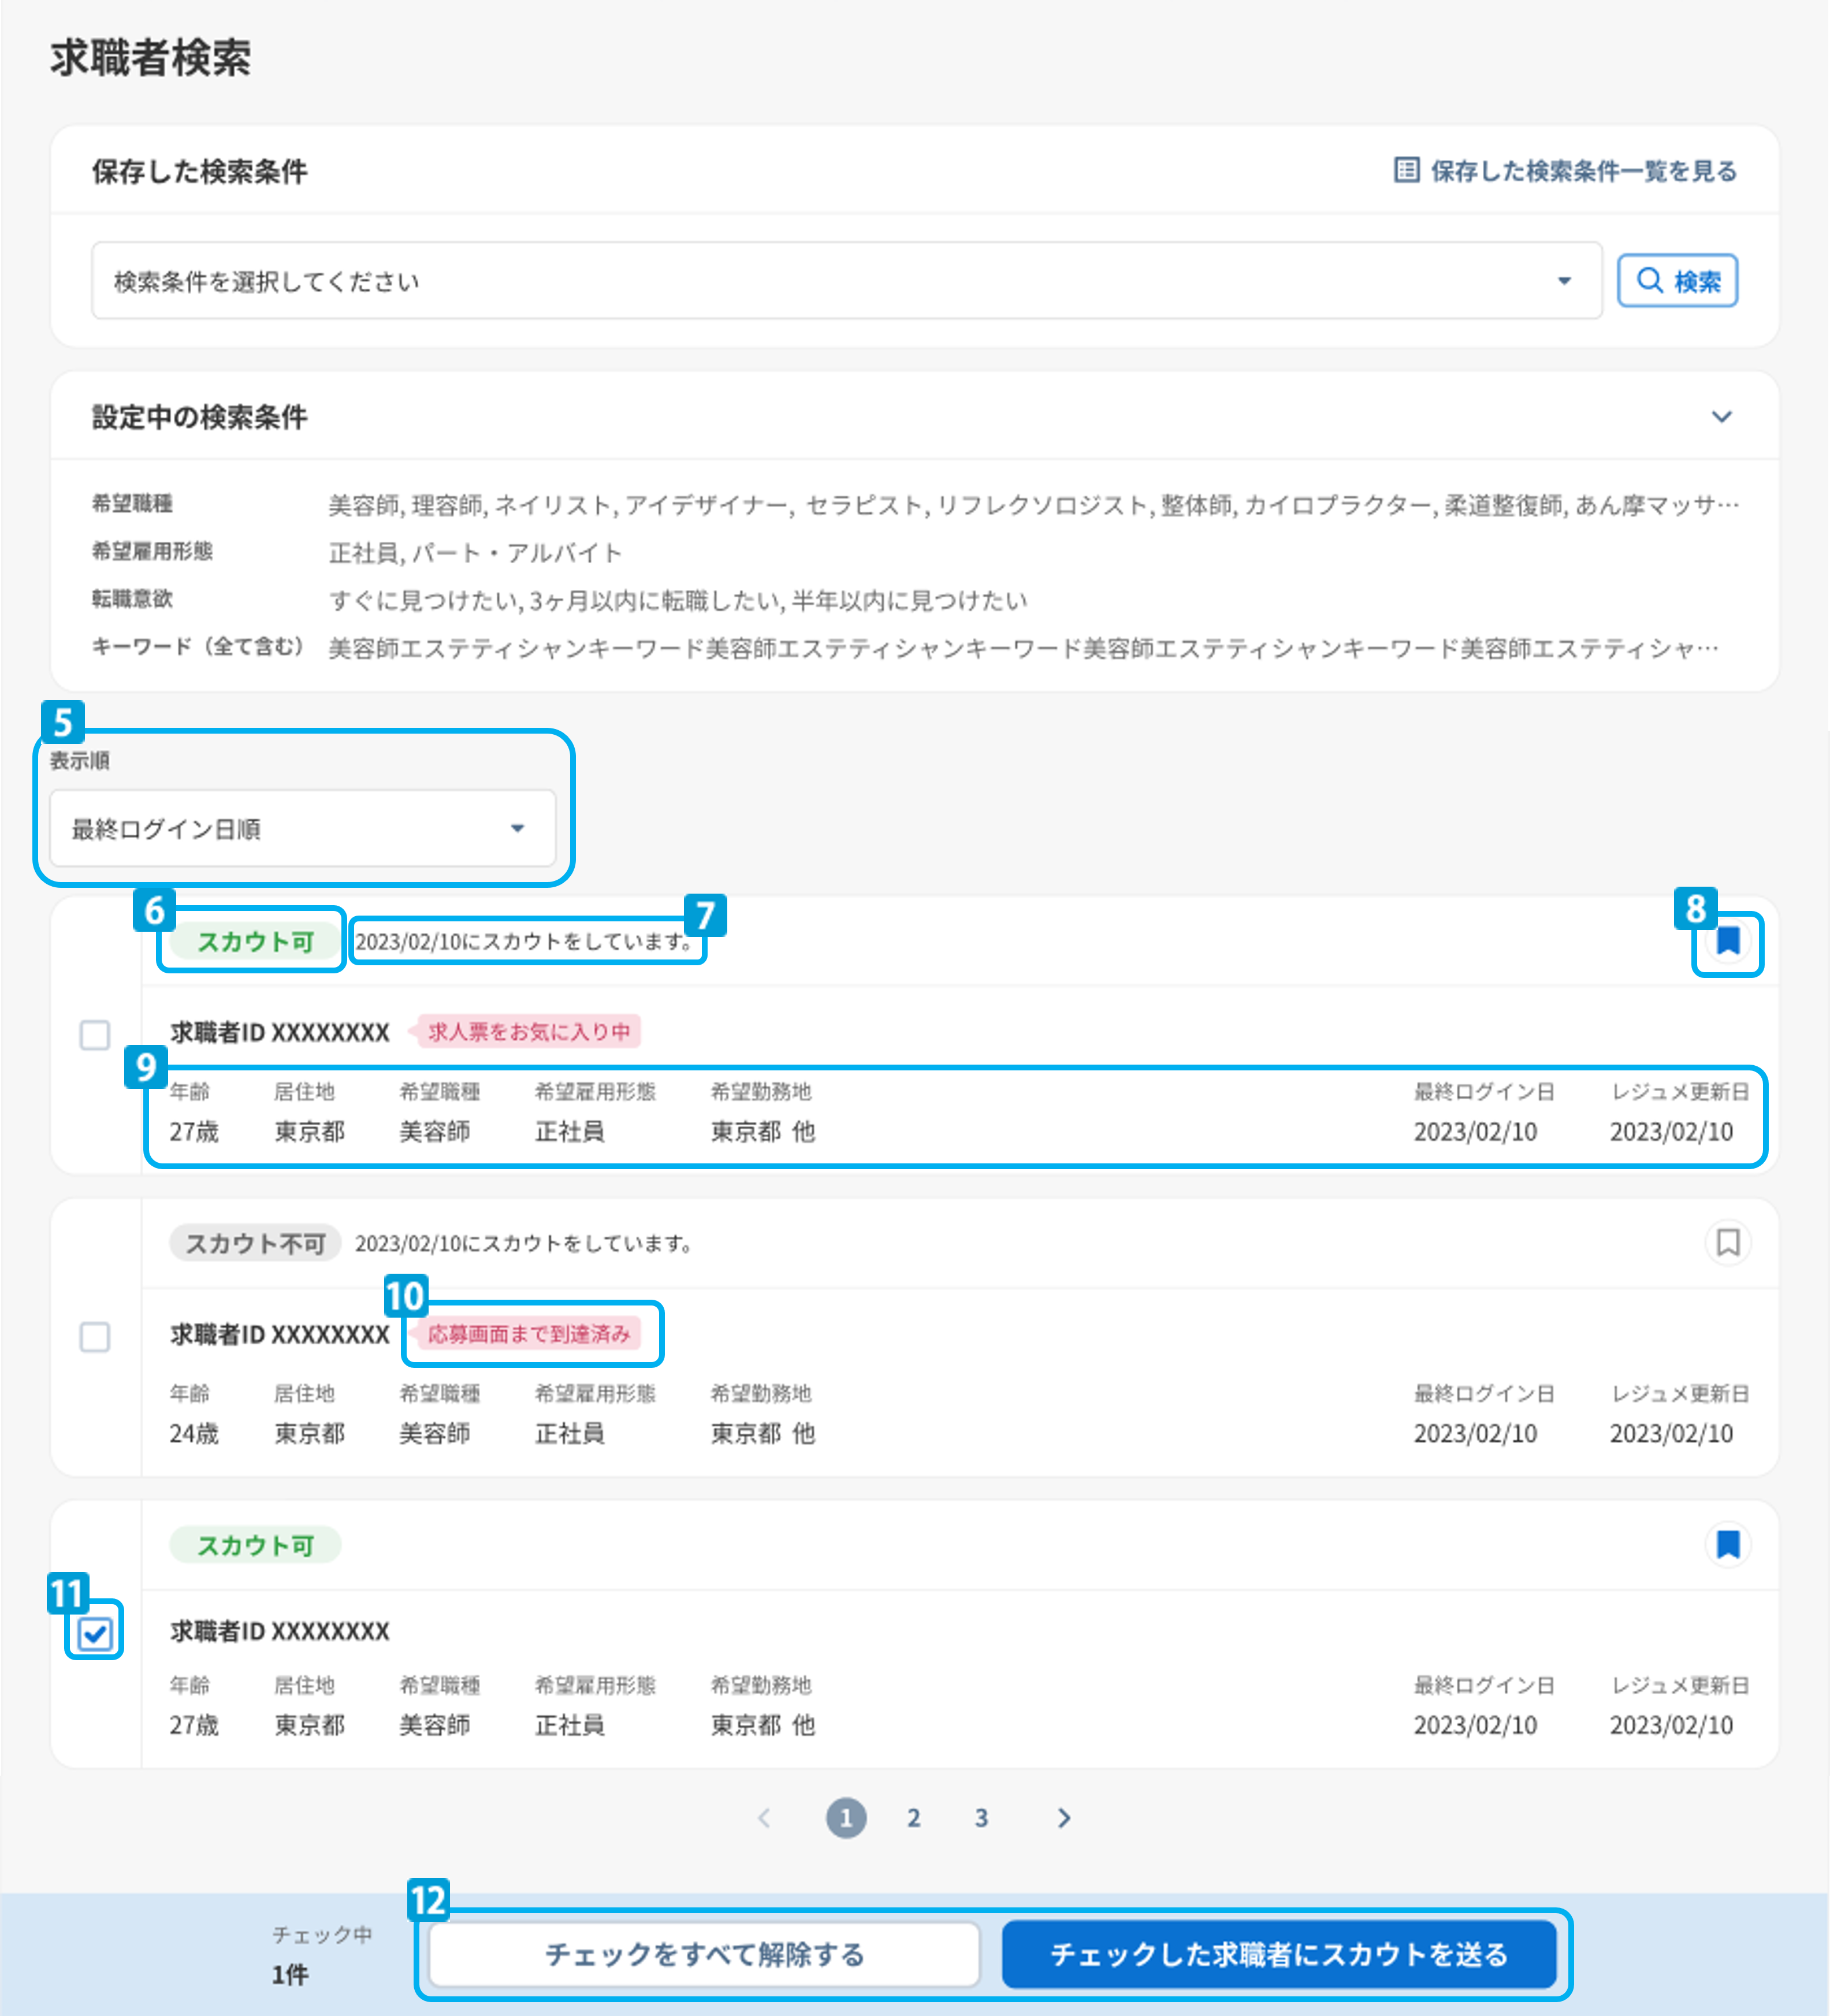Click チェックした求職者にスカウトを送る button
1830x2016 pixels.
point(1279,1954)
